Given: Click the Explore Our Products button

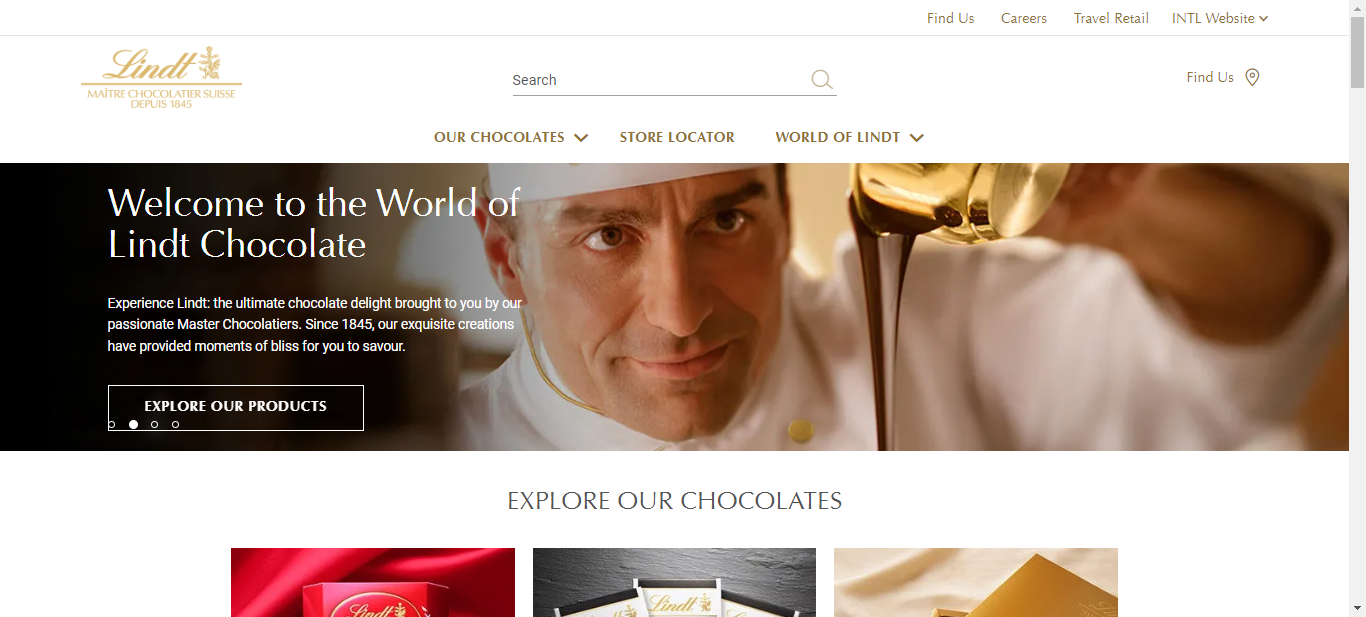Looking at the screenshot, I should tap(236, 408).
